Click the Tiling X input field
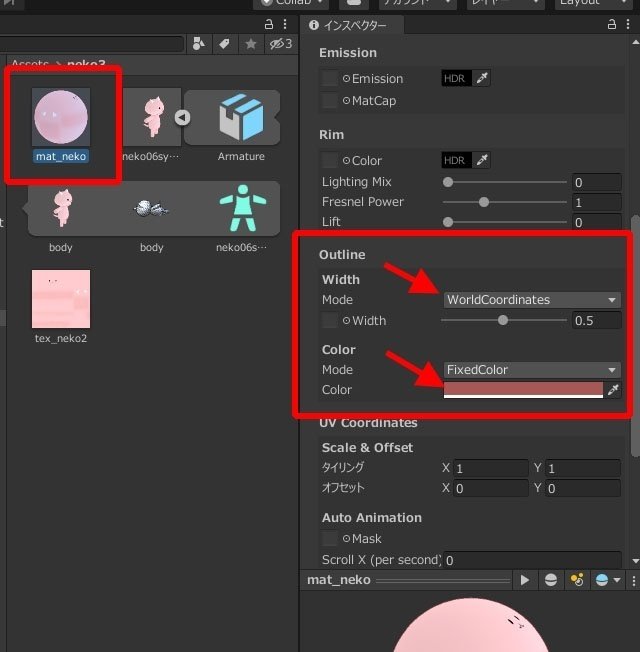This screenshot has width=640, height=652. coord(490,468)
